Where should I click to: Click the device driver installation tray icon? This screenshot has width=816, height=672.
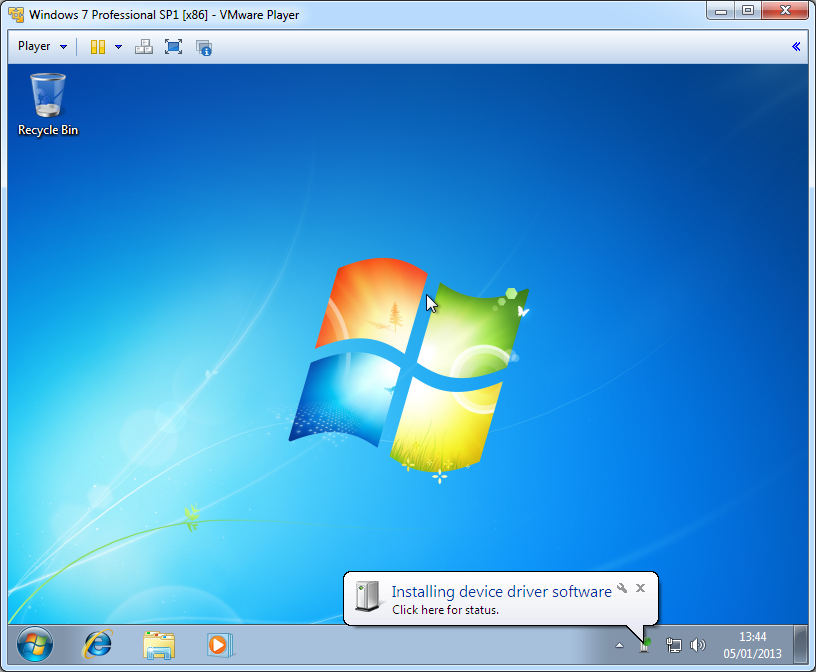click(x=646, y=645)
